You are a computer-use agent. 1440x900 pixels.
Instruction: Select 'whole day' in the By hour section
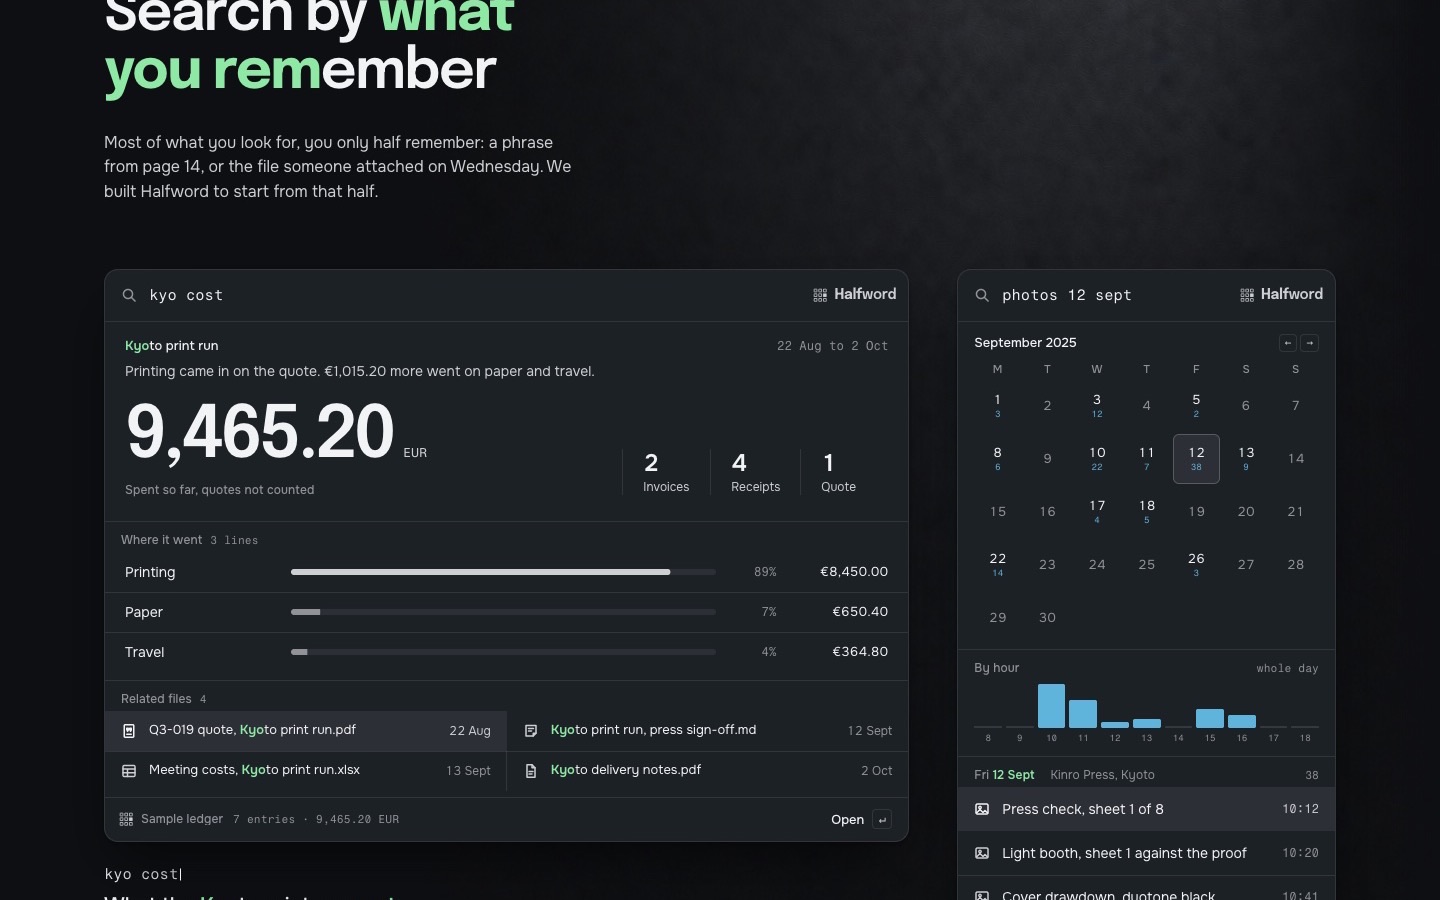coord(1287,668)
